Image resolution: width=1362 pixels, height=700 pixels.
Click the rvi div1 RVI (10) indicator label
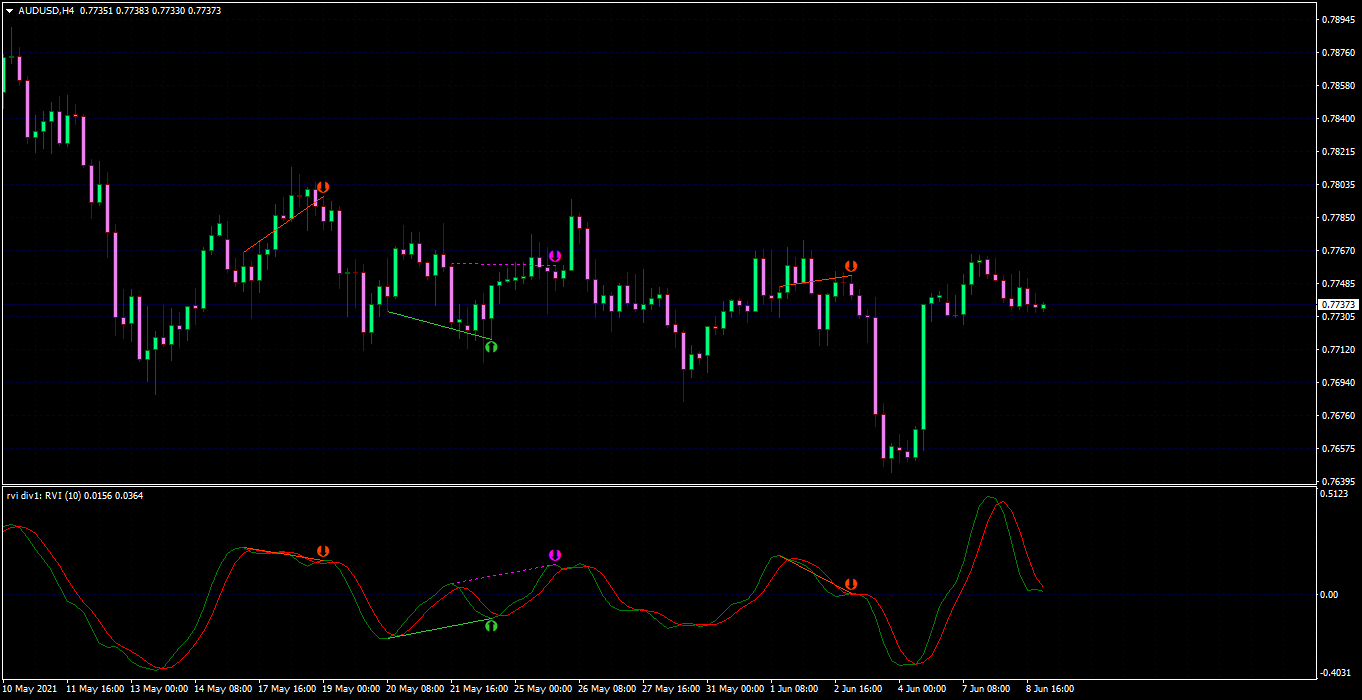pos(75,495)
